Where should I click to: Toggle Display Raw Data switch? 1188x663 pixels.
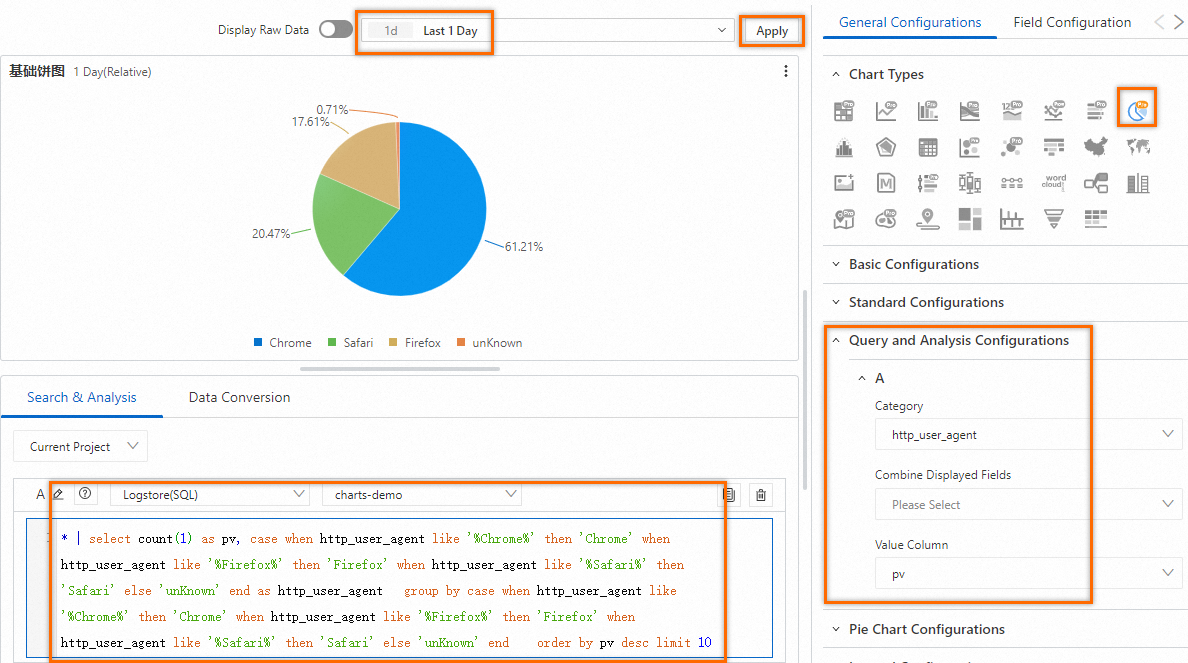pyautogui.click(x=336, y=30)
